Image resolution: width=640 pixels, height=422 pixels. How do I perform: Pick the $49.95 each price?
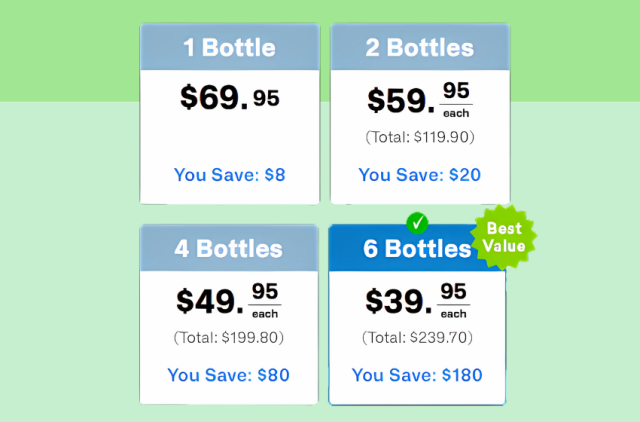(229, 301)
